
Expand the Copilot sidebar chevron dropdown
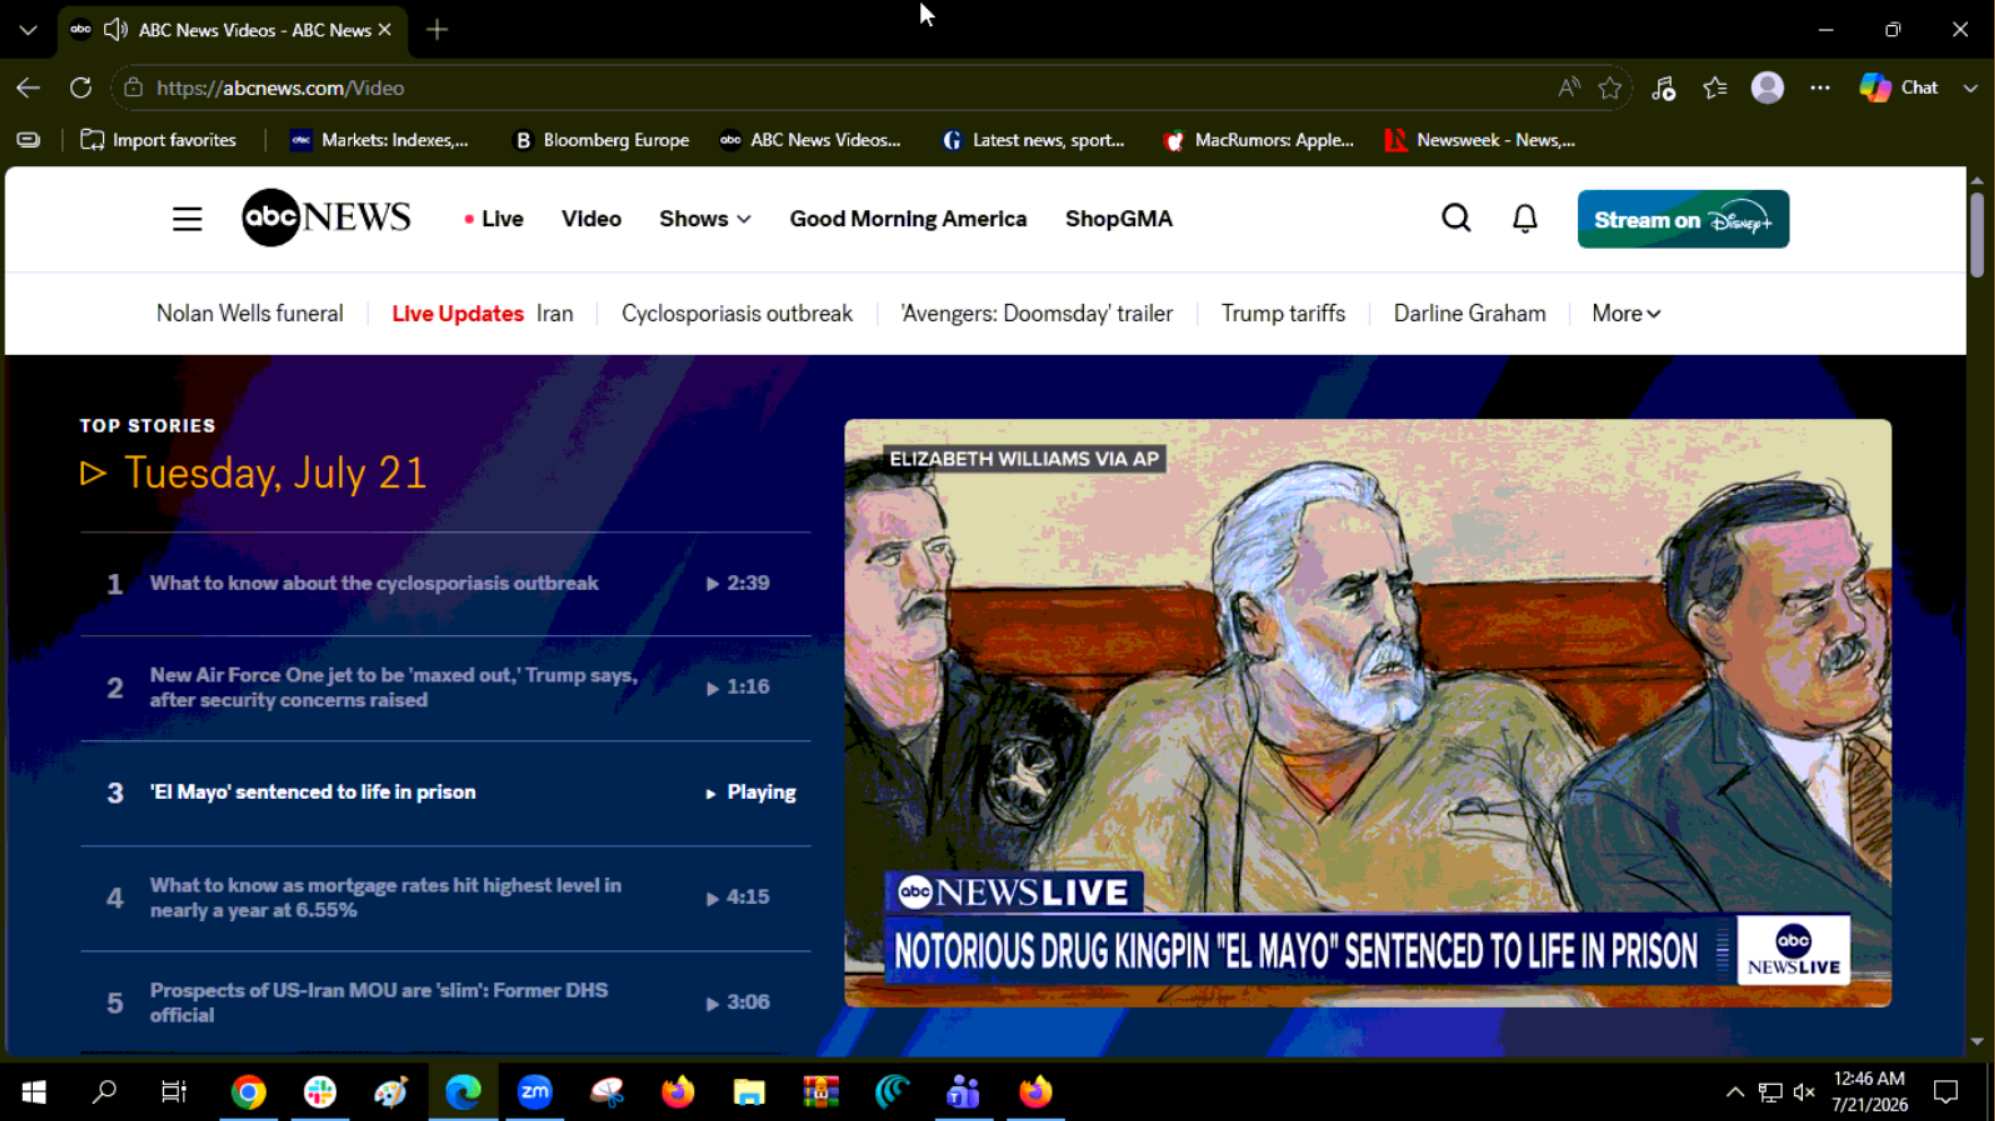(1970, 88)
